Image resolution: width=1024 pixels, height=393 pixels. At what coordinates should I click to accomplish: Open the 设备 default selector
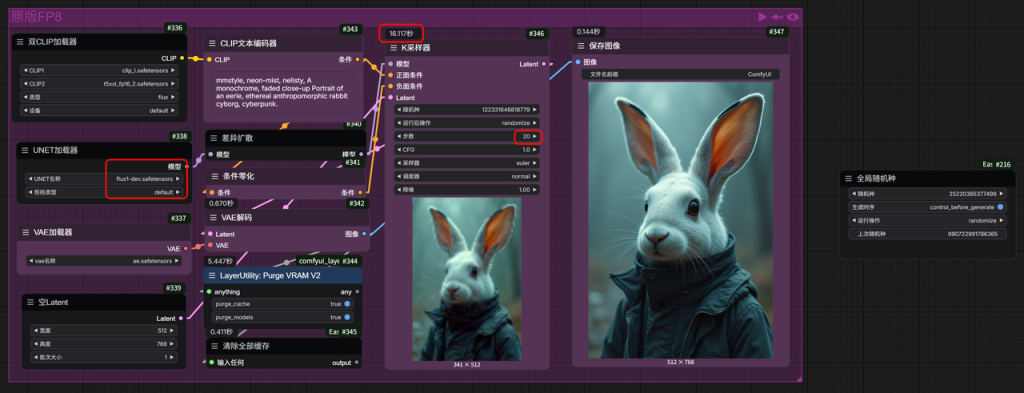[99, 110]
